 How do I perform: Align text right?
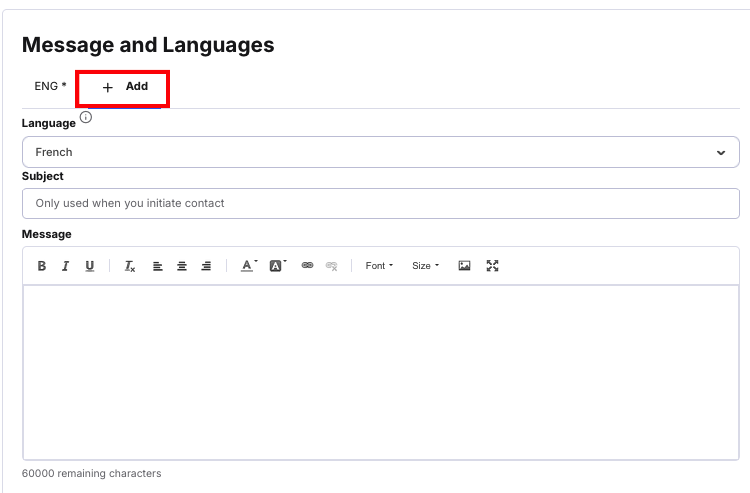coord(206,266)
